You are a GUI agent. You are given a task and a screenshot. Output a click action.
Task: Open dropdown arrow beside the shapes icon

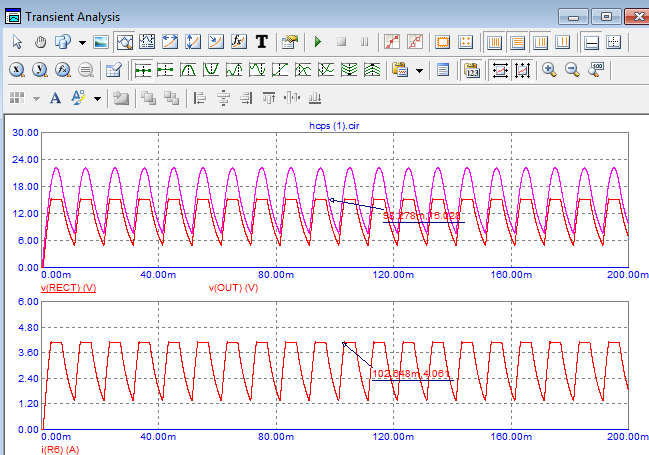(x=82, y=42)
